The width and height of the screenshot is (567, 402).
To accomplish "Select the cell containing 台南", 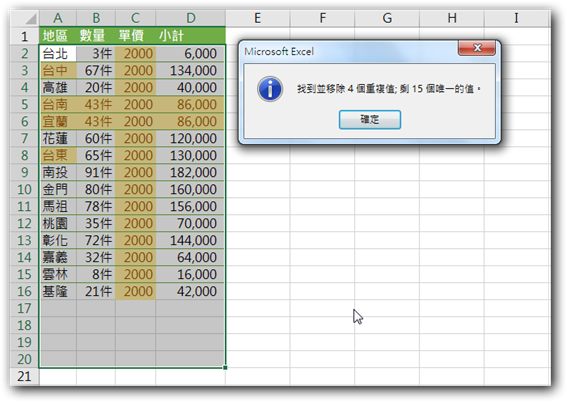I will click(x=58, y=104).
